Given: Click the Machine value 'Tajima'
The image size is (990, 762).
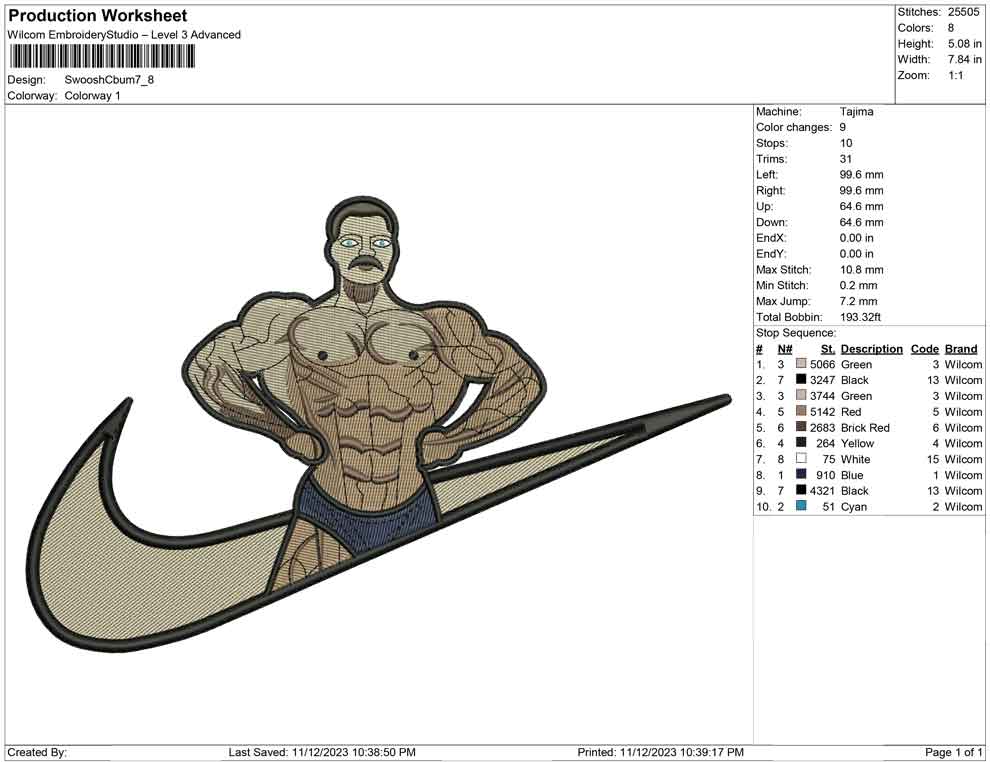Looking at the screenshot, I should (x=856, y=112).
